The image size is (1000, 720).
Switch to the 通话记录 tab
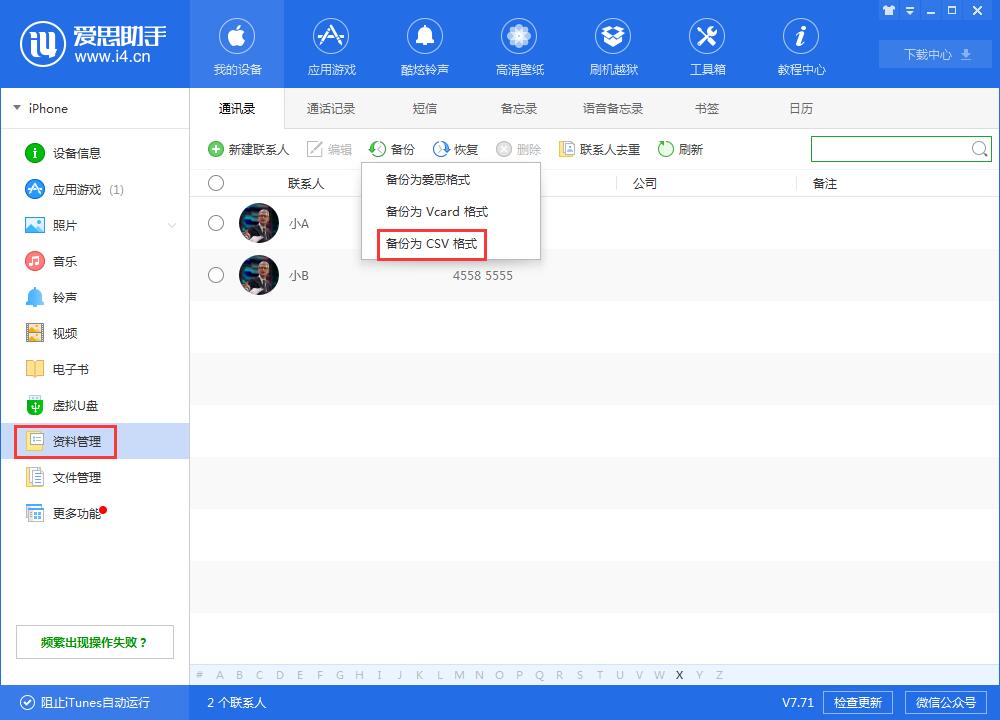point(330,108)
